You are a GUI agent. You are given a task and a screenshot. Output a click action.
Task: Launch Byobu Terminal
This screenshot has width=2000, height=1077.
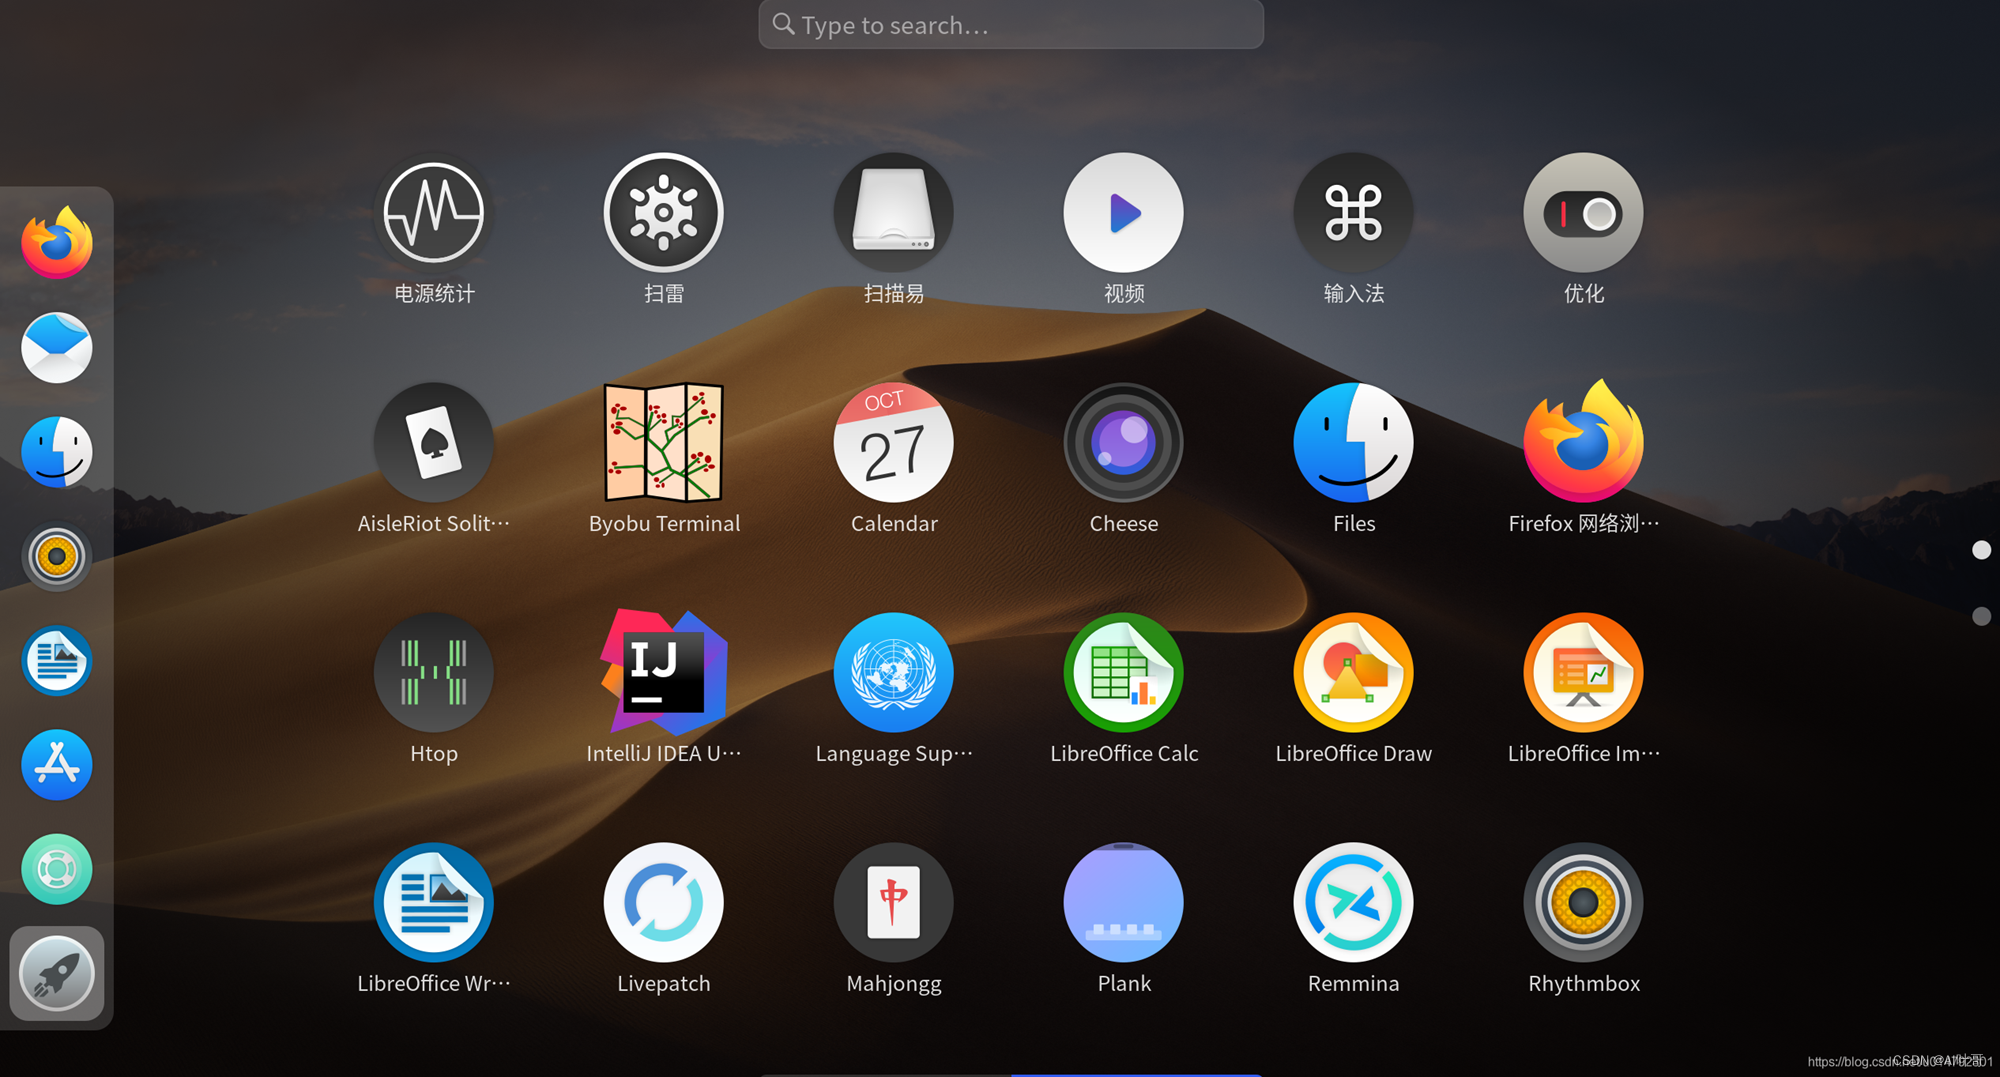663,443
